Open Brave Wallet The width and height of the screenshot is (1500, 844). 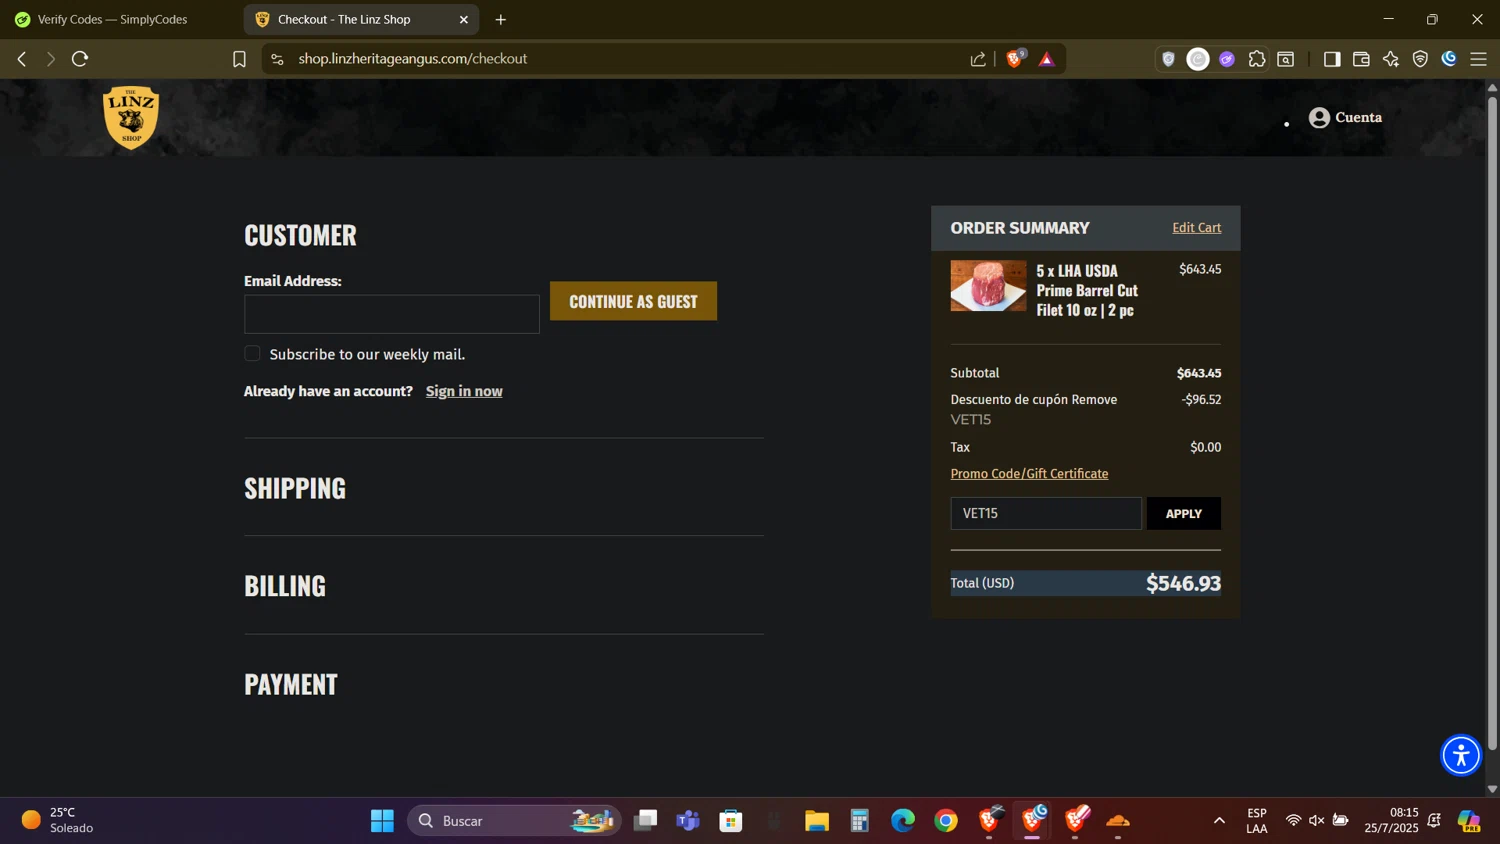(x=1361, y=59)
